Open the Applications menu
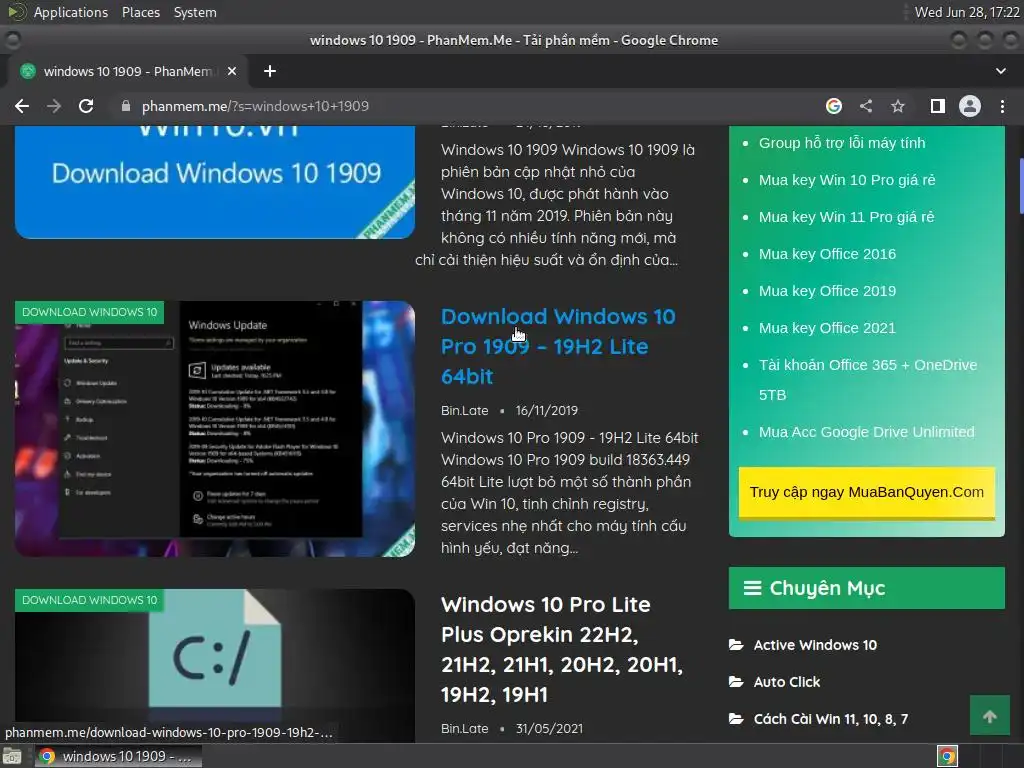Screen dimensions: 1024x768 (x=71, y=12)
